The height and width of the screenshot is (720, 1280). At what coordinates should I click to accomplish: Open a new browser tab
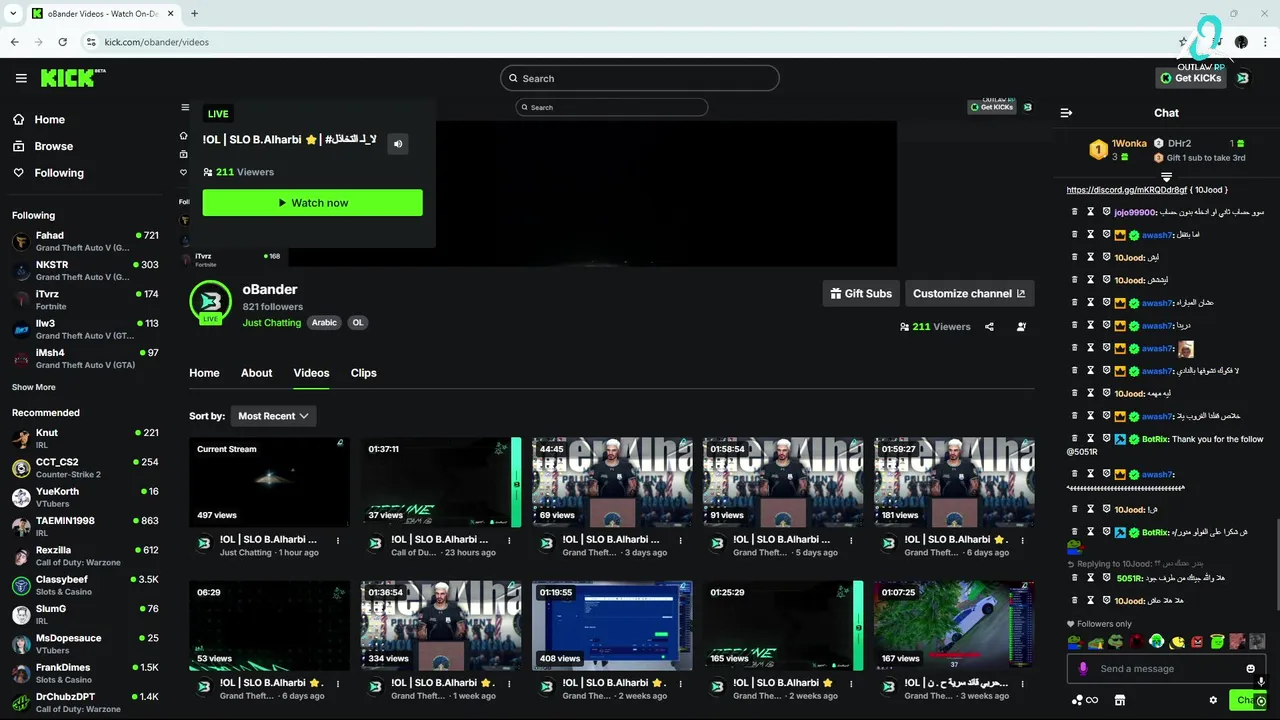point(194,13)
